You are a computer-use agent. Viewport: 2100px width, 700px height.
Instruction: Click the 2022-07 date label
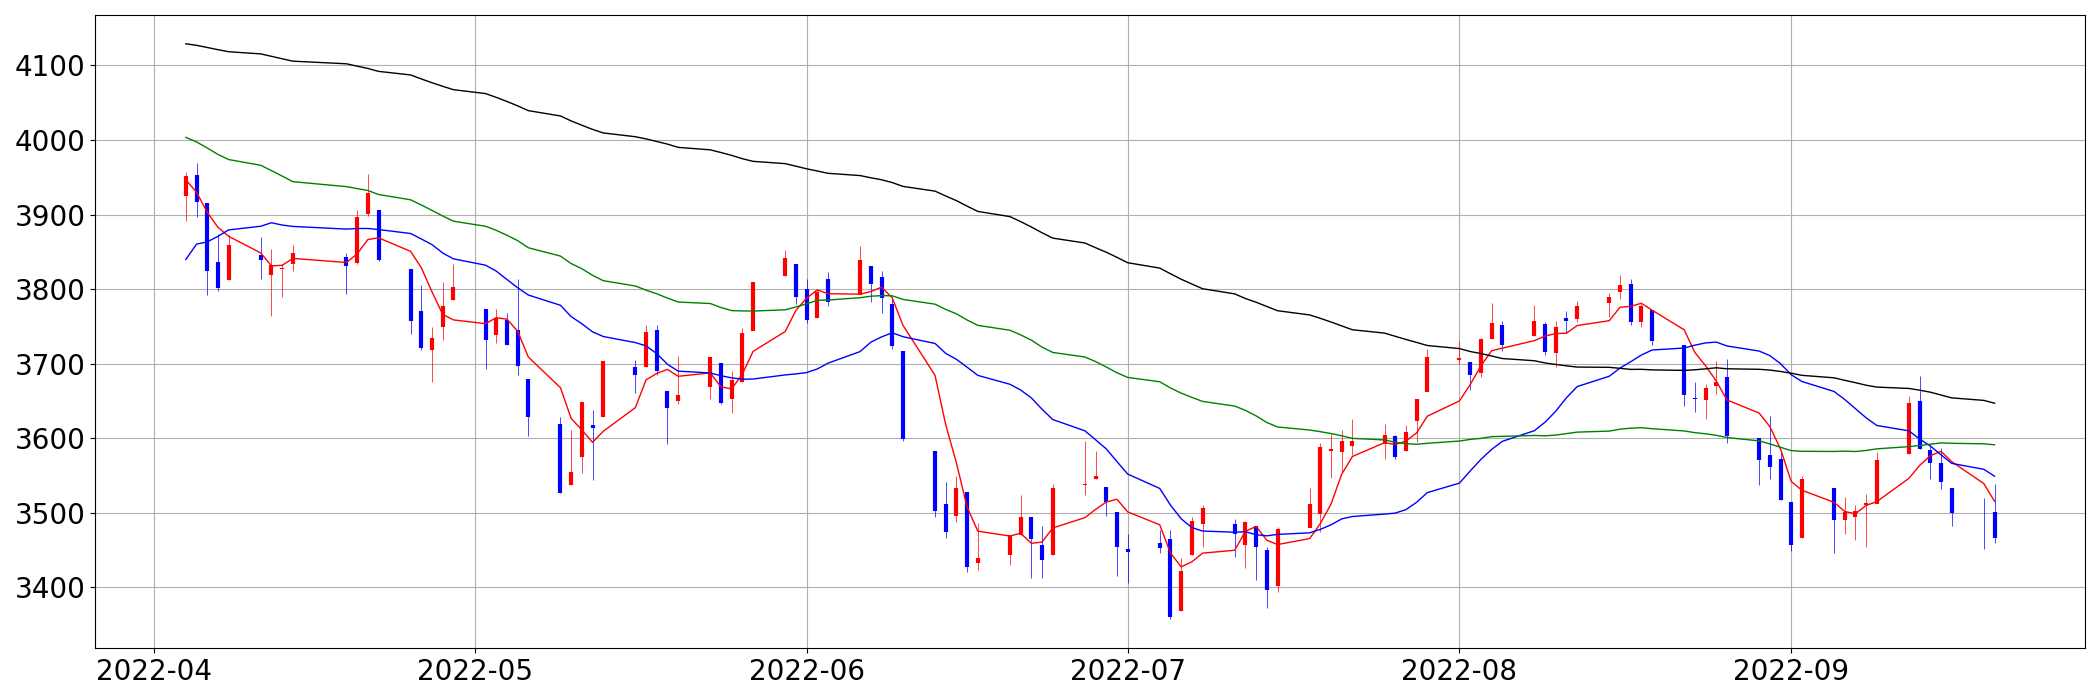[1128, 671]
